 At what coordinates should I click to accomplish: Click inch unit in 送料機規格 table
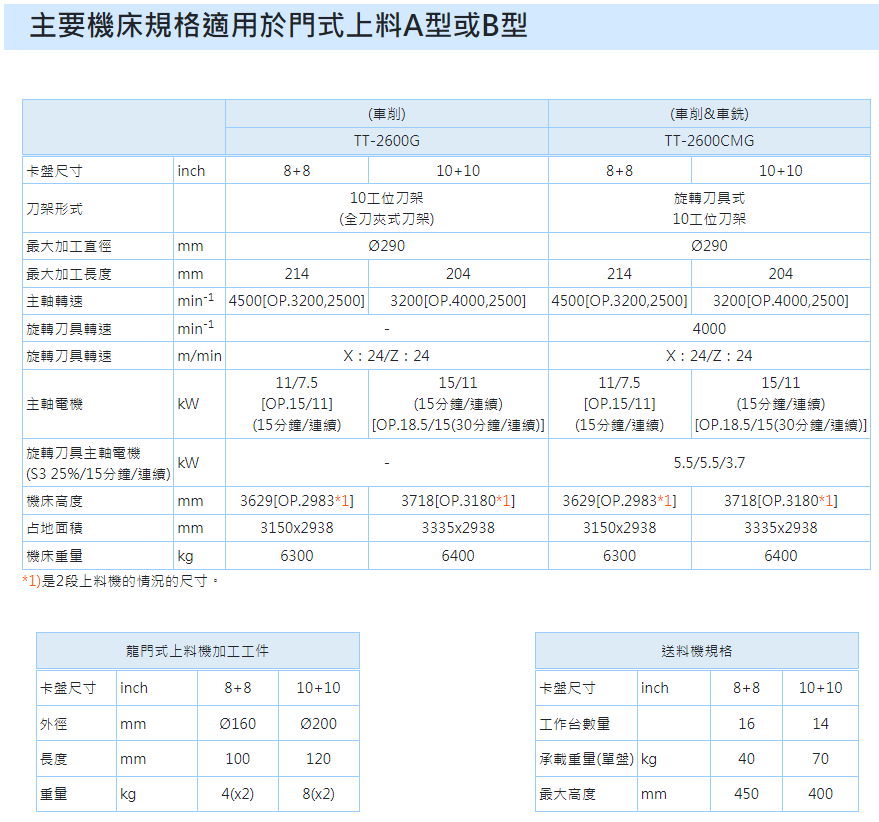pos(655,688)
